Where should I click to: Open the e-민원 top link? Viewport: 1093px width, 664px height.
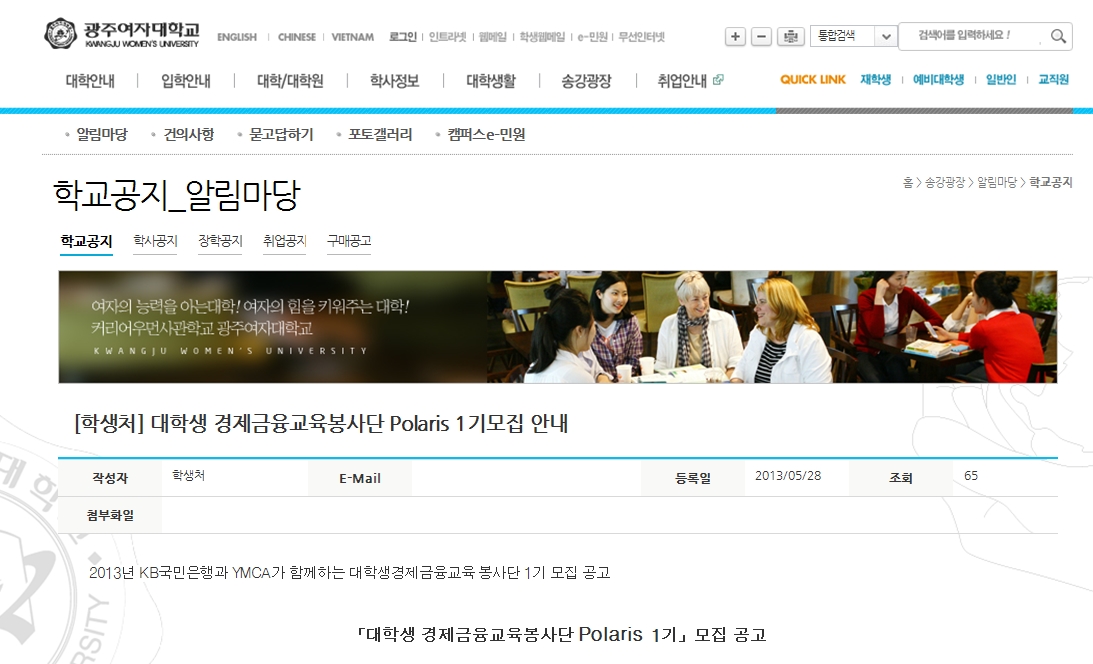click(x=593, y=37)
